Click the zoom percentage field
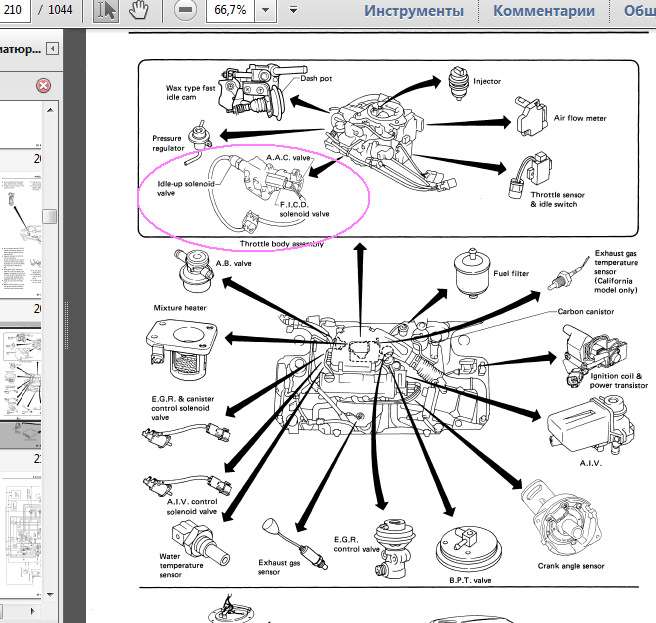 point(231,10)
